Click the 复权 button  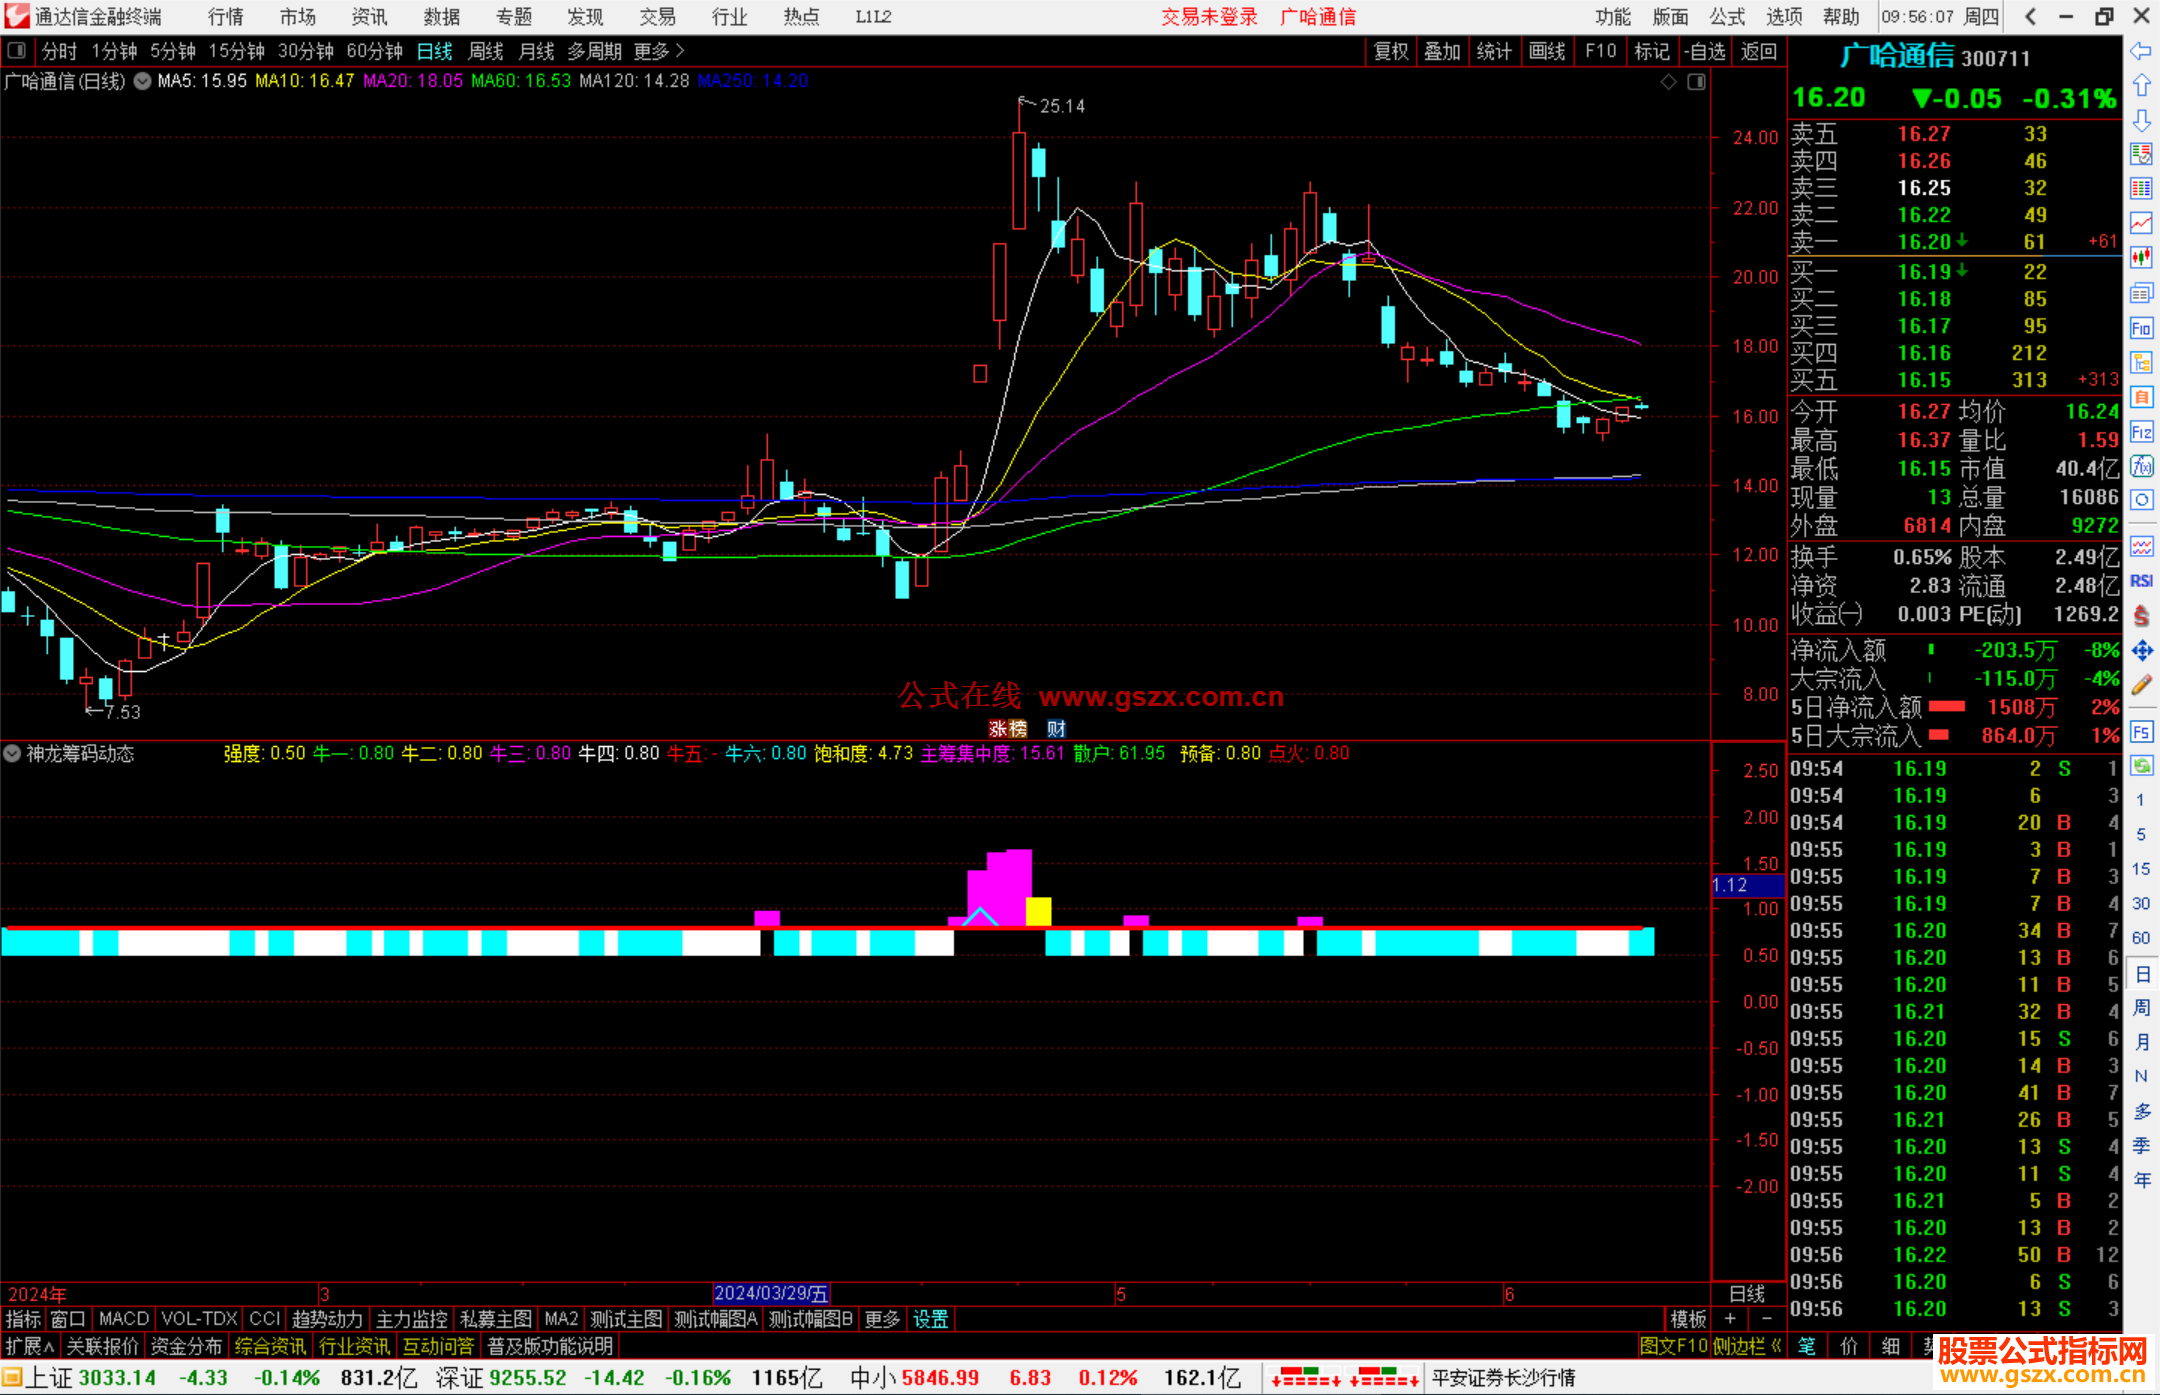point(1390,51)
